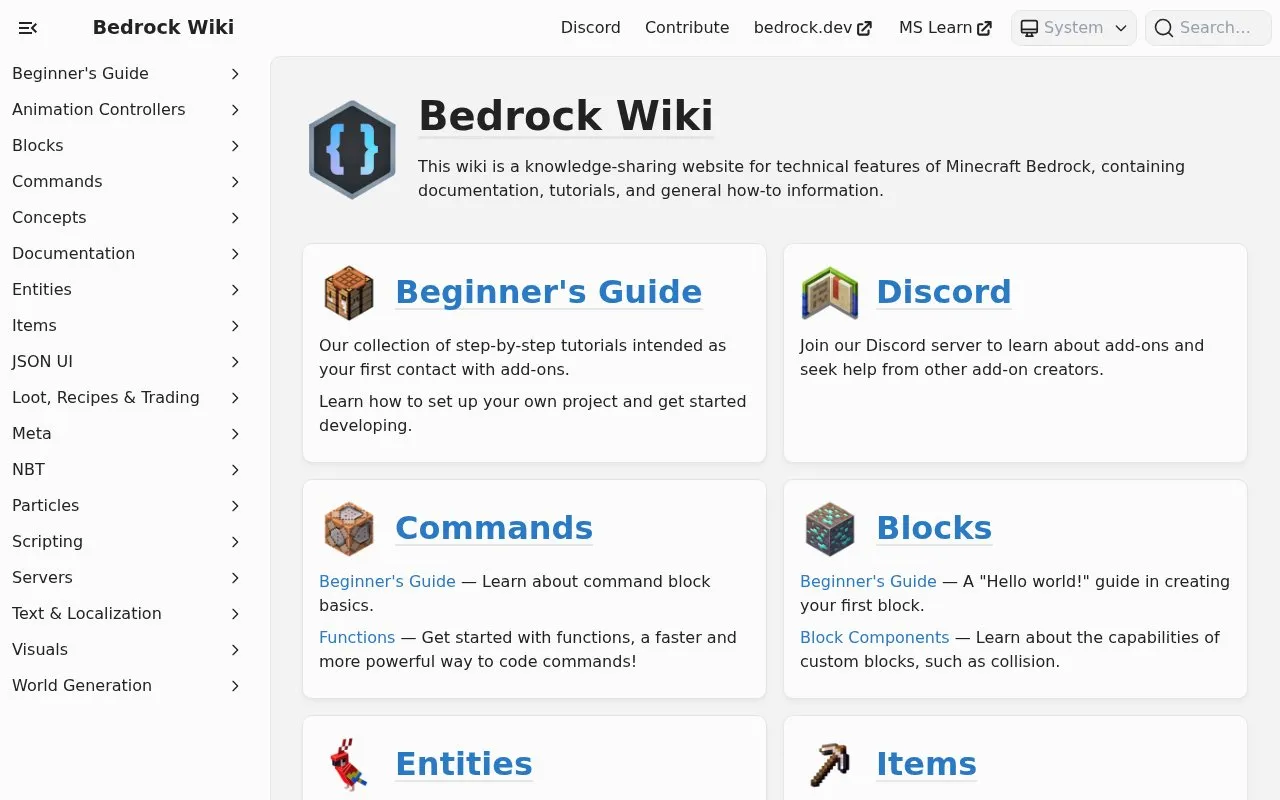Click the book icon beside Discord heading

pos(830,292)
